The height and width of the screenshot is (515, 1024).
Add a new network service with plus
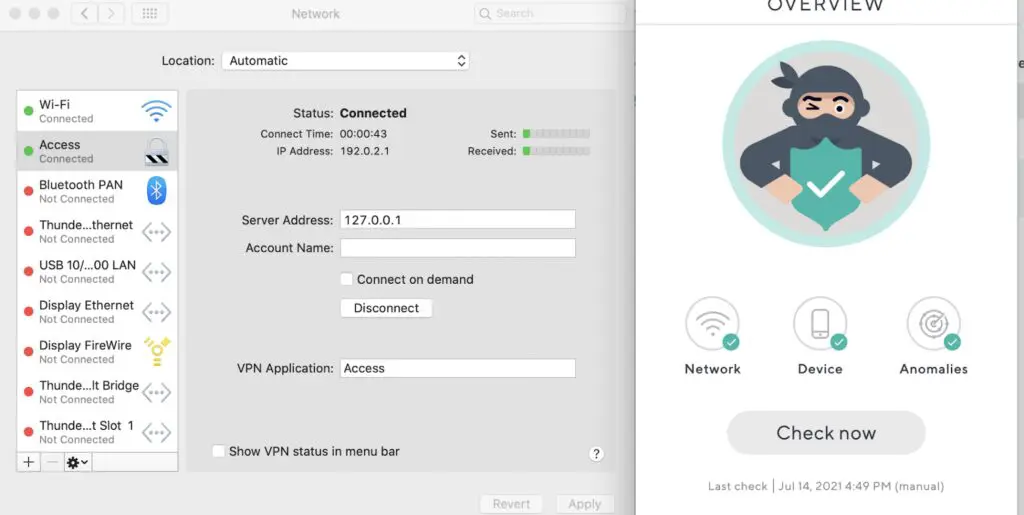tap(29, 462)
